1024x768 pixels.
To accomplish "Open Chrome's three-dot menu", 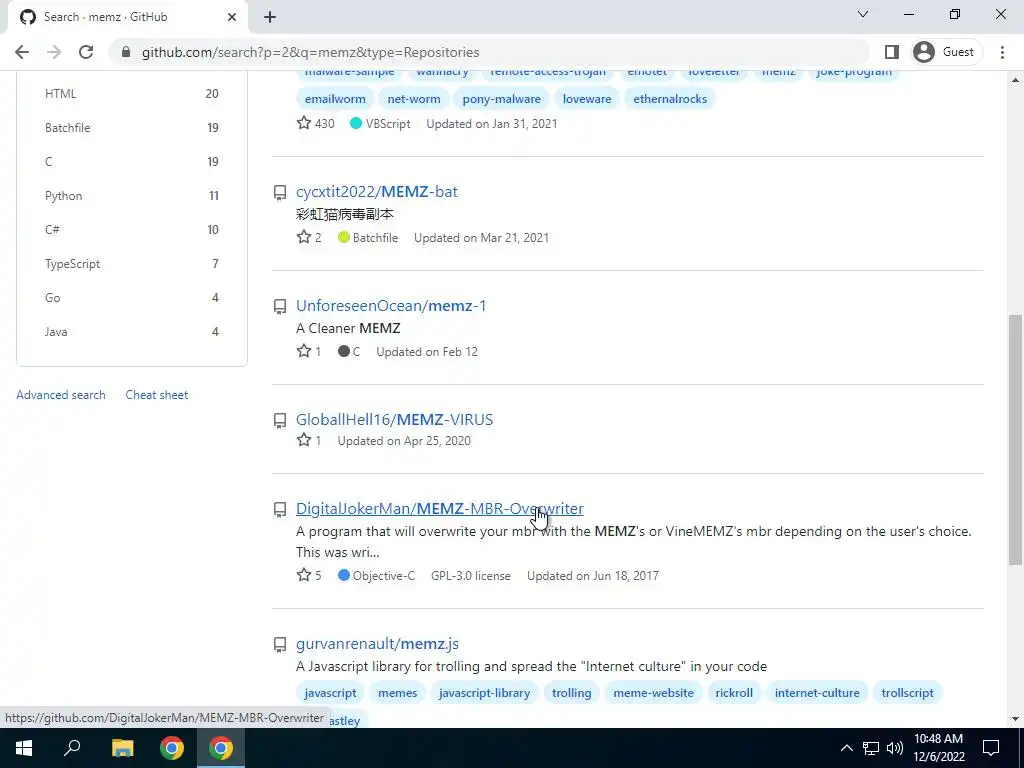I will [1002, 52].
